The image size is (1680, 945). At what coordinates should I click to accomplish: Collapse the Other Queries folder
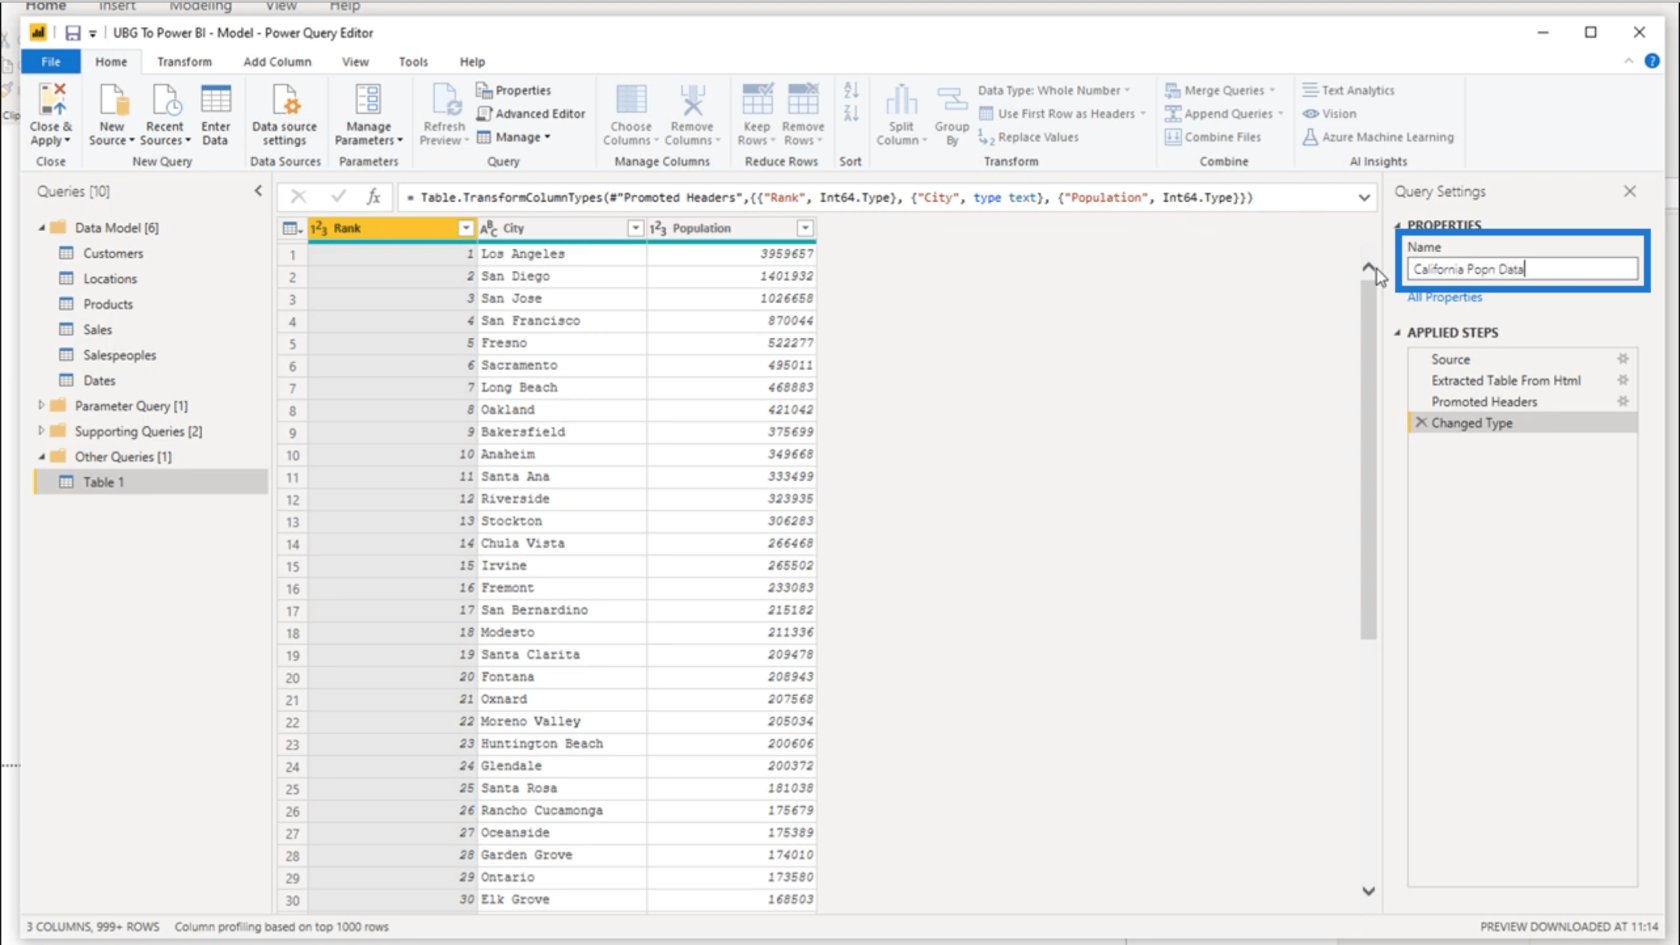pos(42,457)
